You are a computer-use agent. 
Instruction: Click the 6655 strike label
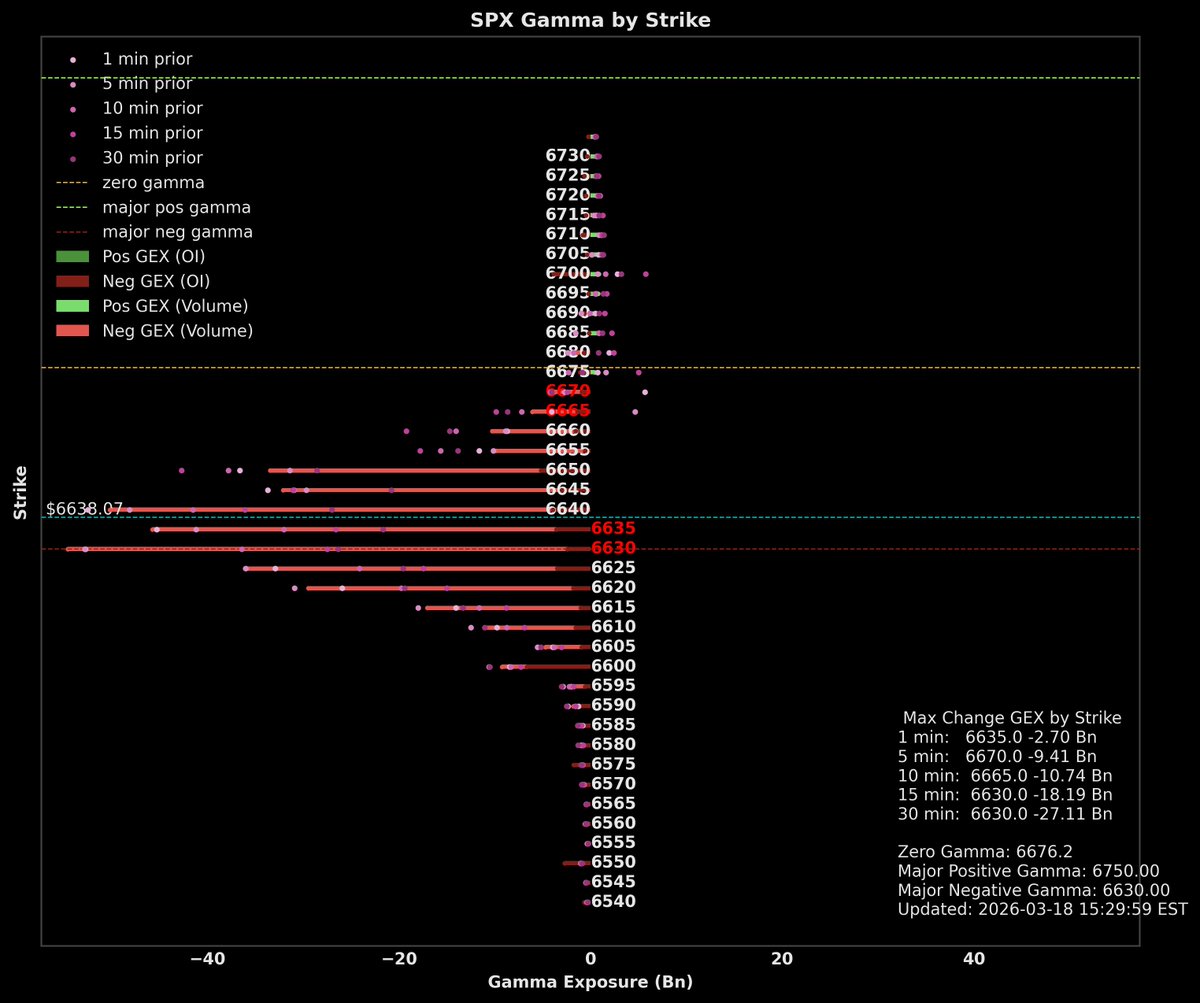(568, 450)
